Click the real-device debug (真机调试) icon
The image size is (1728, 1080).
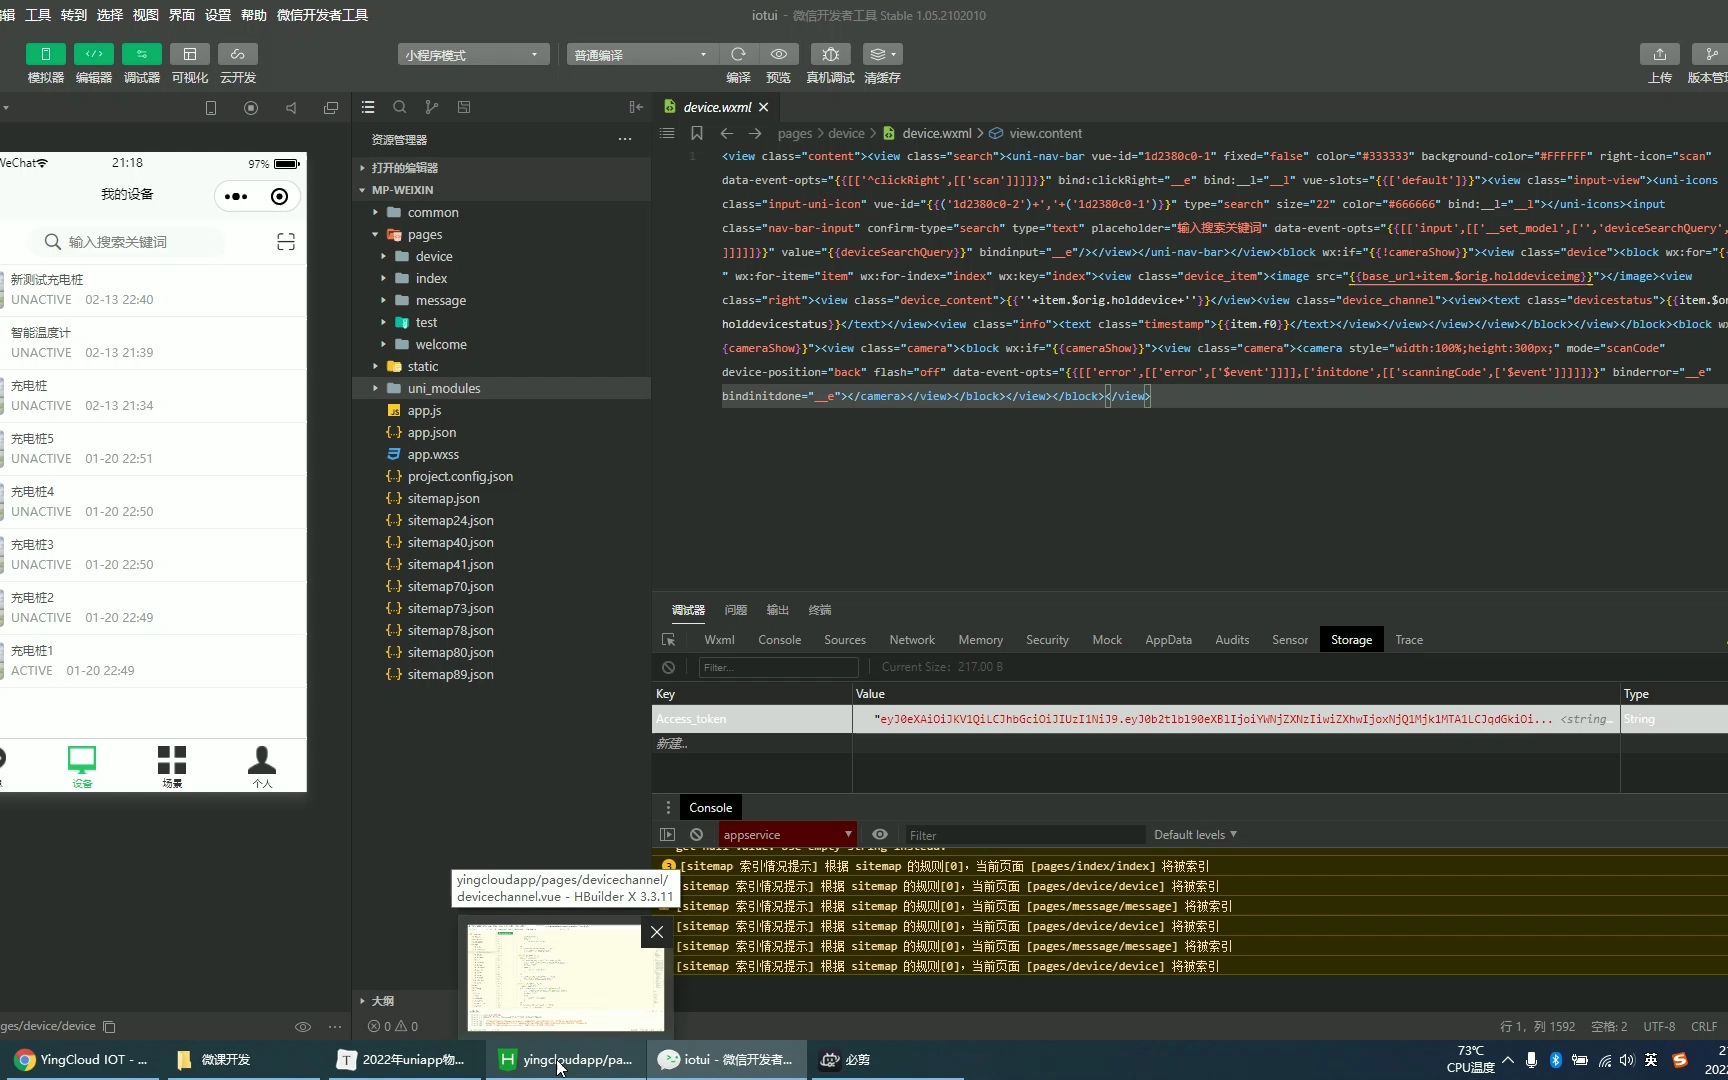830,54
